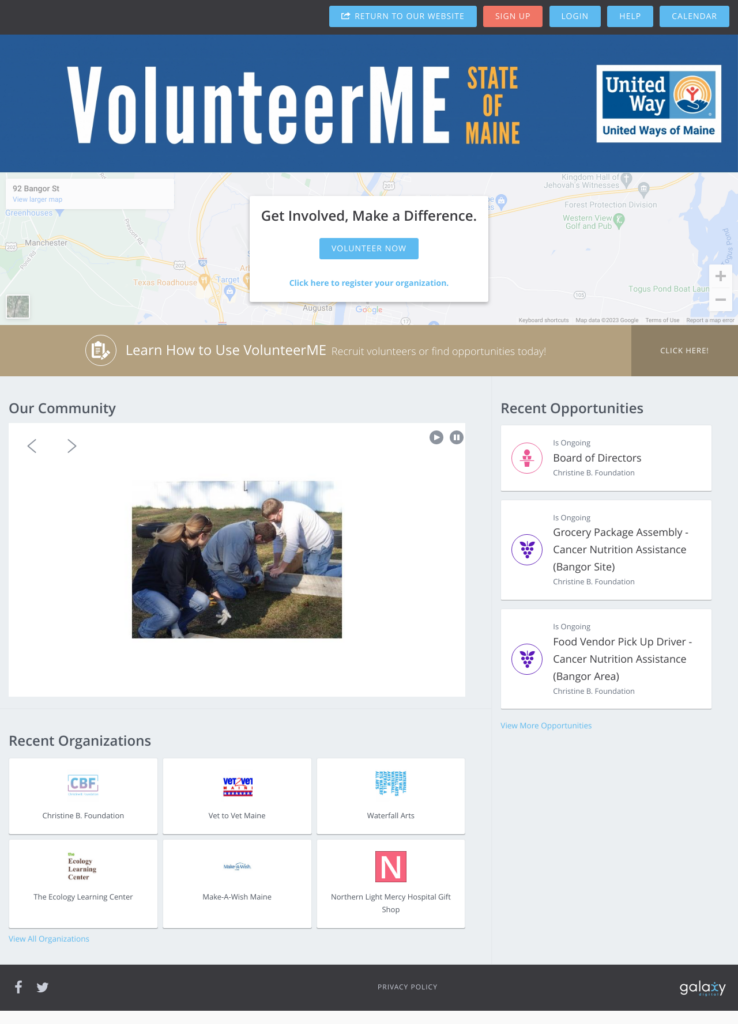The image size is (738, 1024).
Task: Click the Sign Up button
Action: tap(513, 16)
